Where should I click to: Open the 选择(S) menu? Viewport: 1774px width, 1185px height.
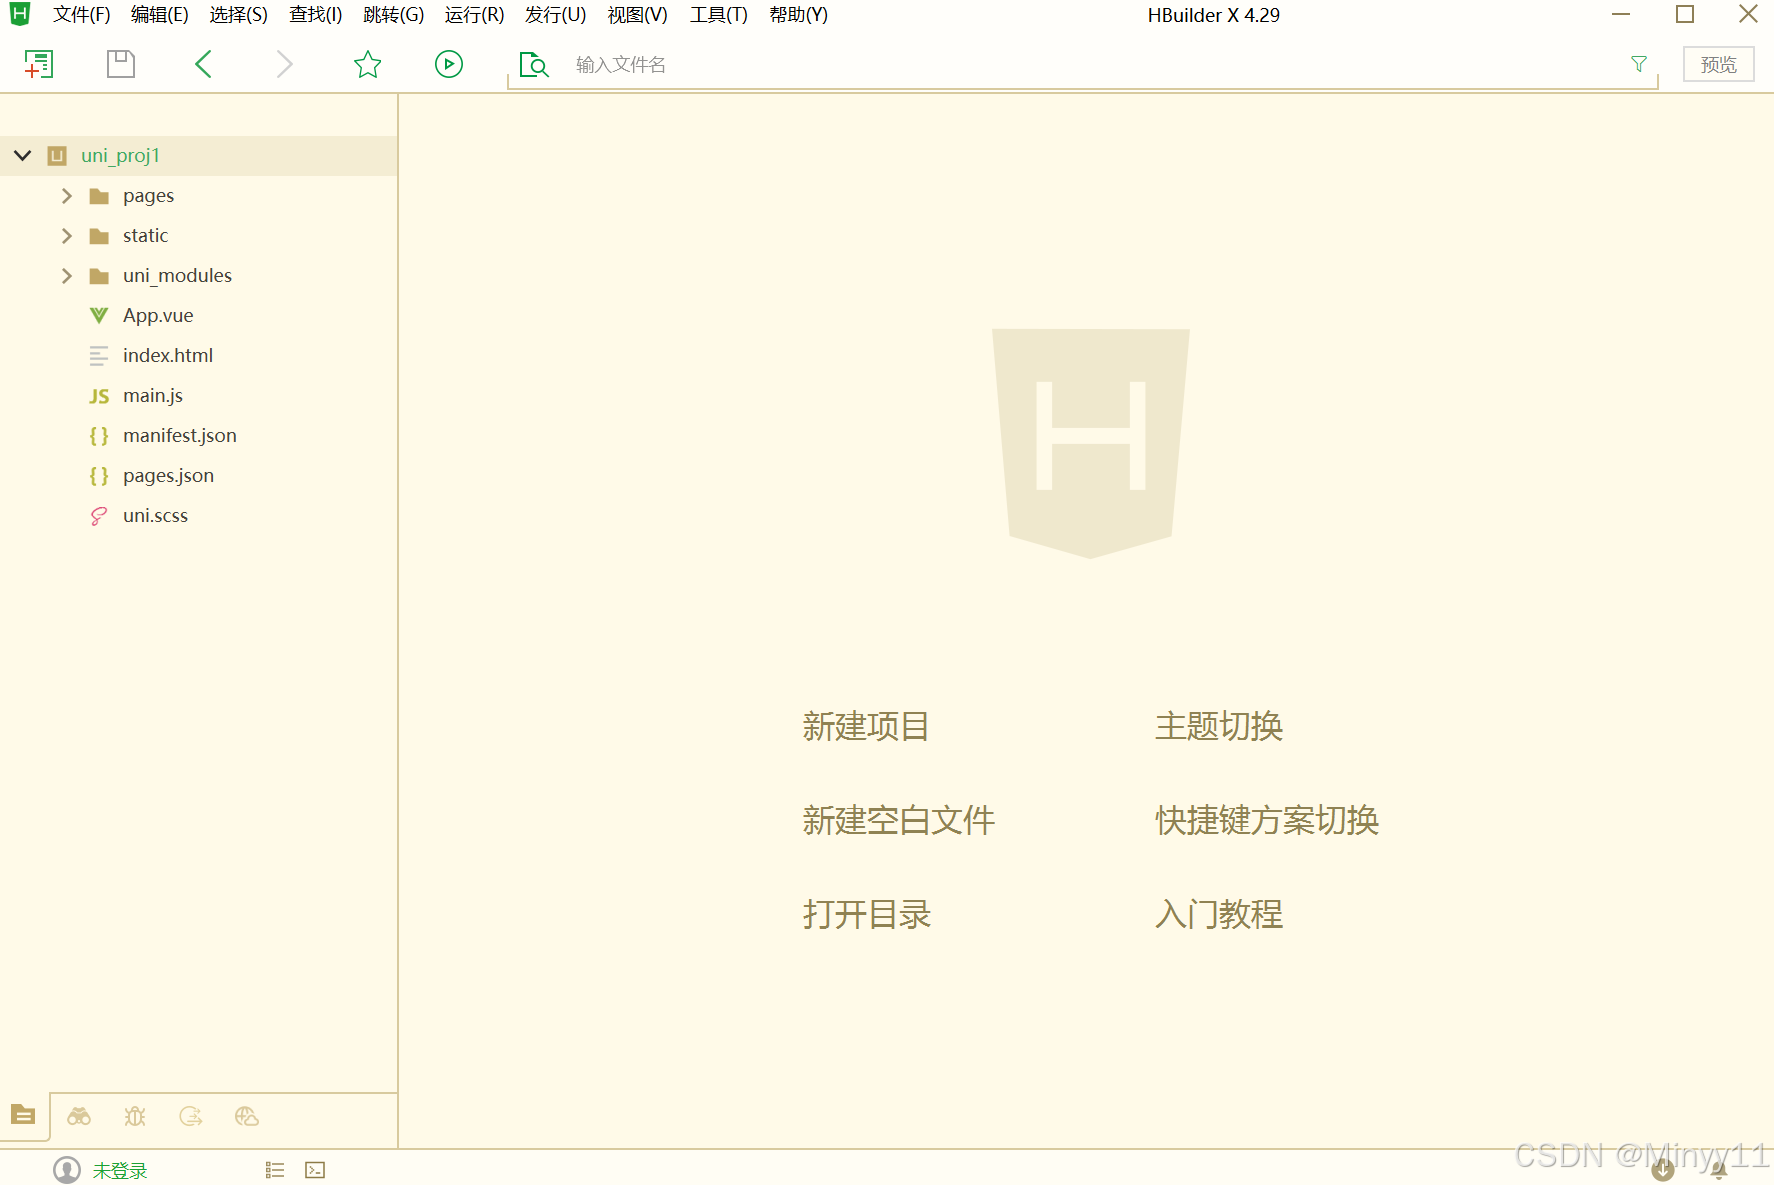pyautogui.click(x=239, y=15)
